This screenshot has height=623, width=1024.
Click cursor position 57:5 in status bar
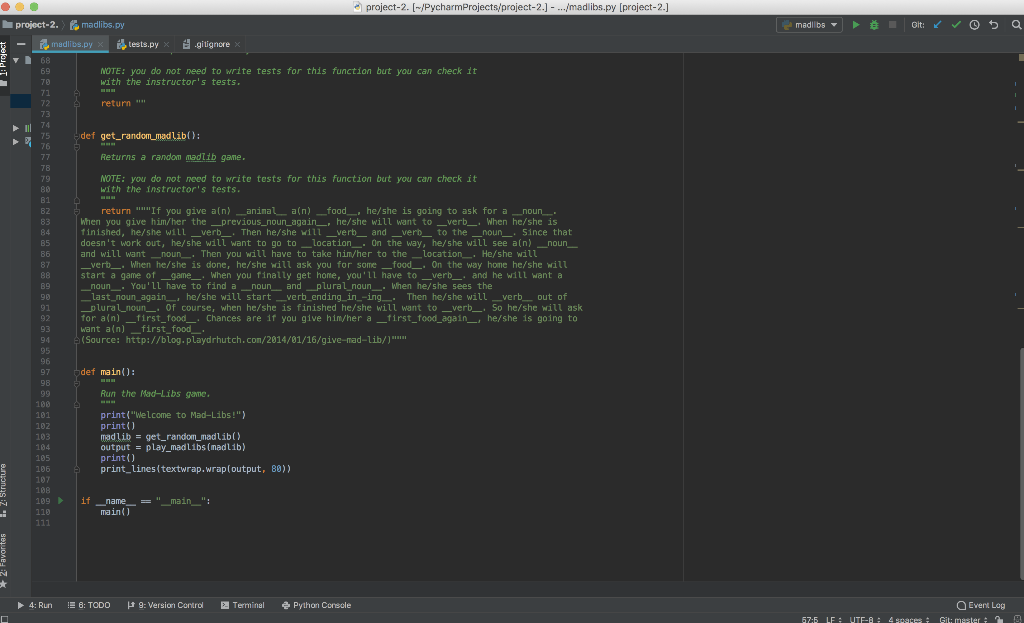point(810,620)
